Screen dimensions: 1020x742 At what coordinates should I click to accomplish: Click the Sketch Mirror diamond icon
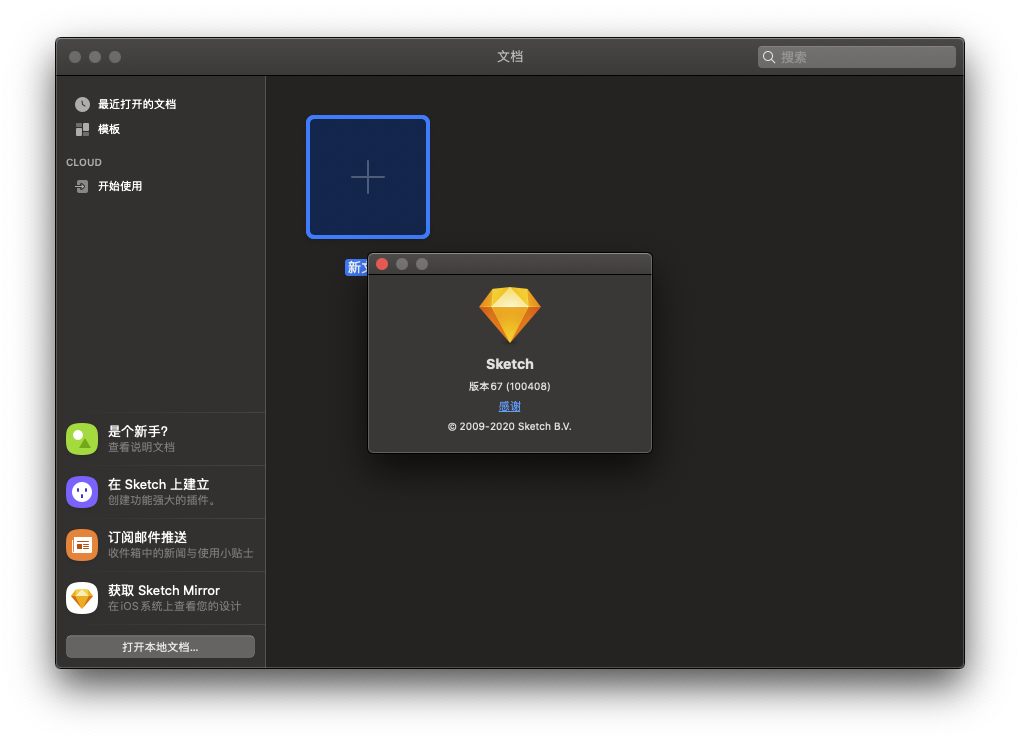coord(82,598)
